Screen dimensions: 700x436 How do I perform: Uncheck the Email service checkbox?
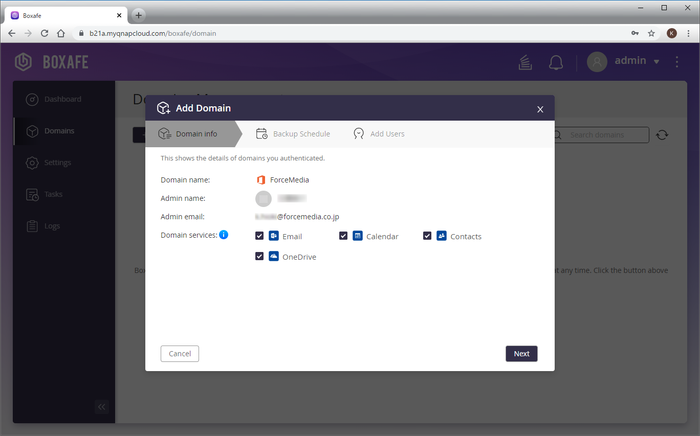pyautogui.click(x=259, y=236)
